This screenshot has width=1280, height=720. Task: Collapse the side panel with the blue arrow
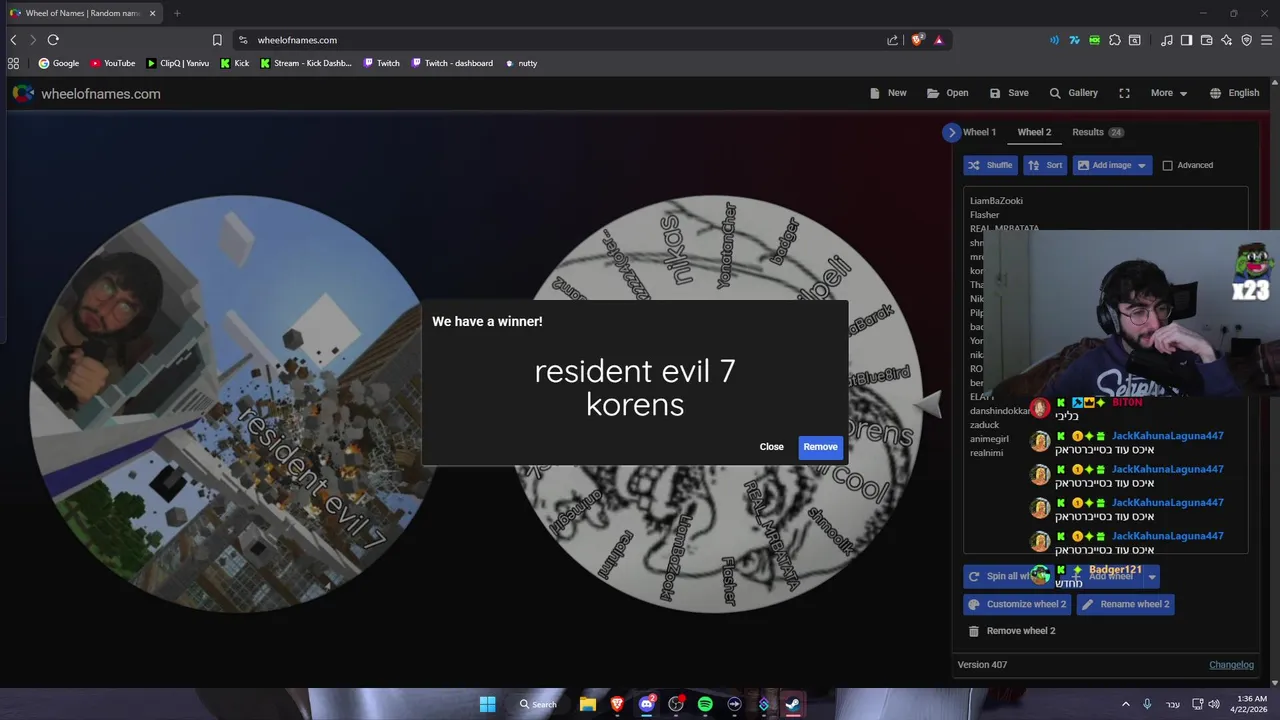[x=951, y=132]
